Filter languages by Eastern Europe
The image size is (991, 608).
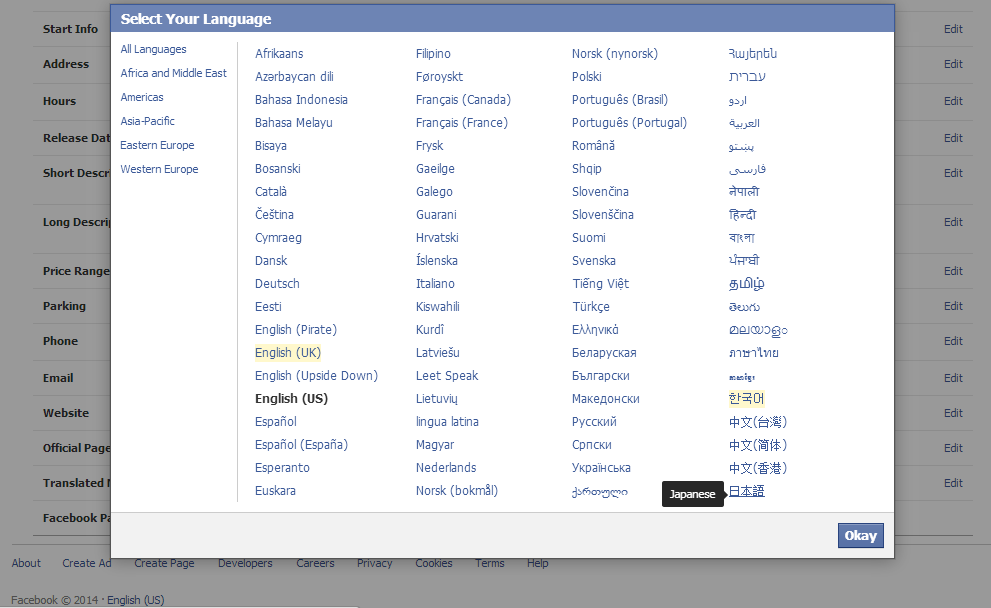[157, 145]
